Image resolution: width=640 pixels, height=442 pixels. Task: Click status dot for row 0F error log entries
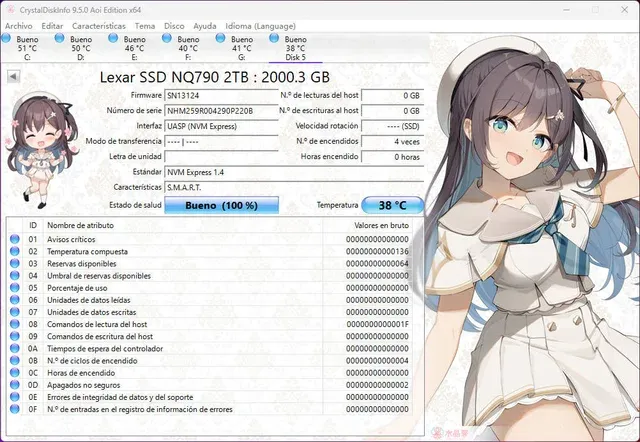click(x=15, y=409)
